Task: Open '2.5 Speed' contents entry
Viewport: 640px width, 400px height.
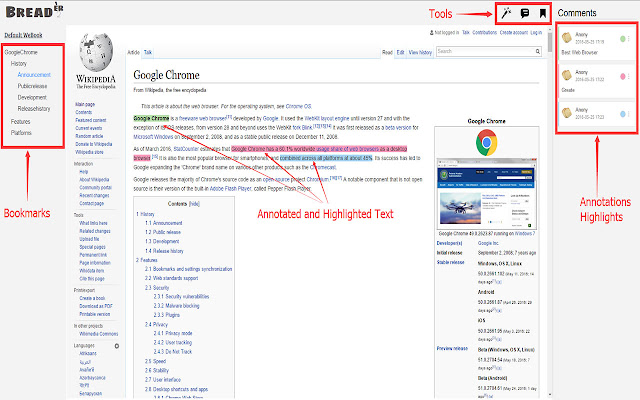Action: pos(156,361)
